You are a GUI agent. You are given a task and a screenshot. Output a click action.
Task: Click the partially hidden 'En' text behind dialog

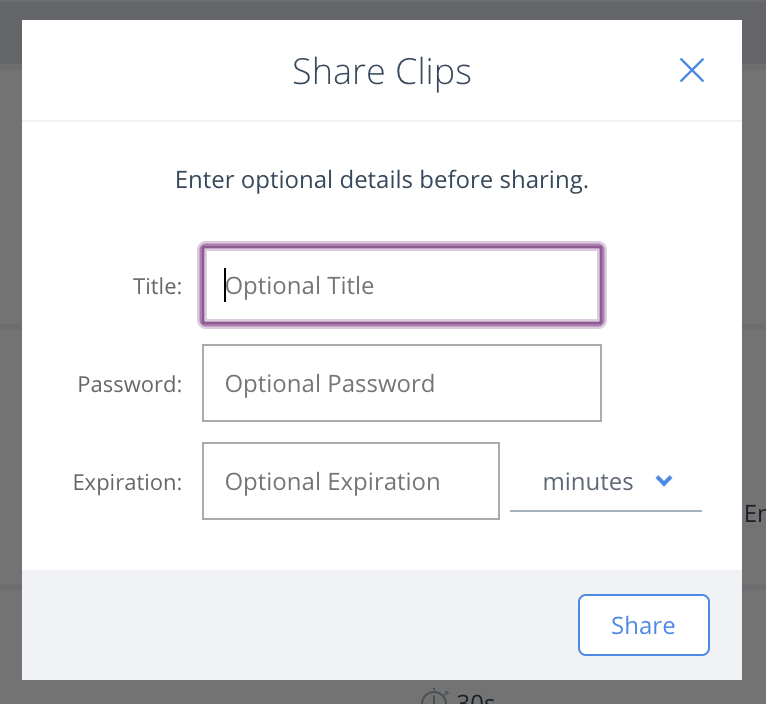pos(755,514)
